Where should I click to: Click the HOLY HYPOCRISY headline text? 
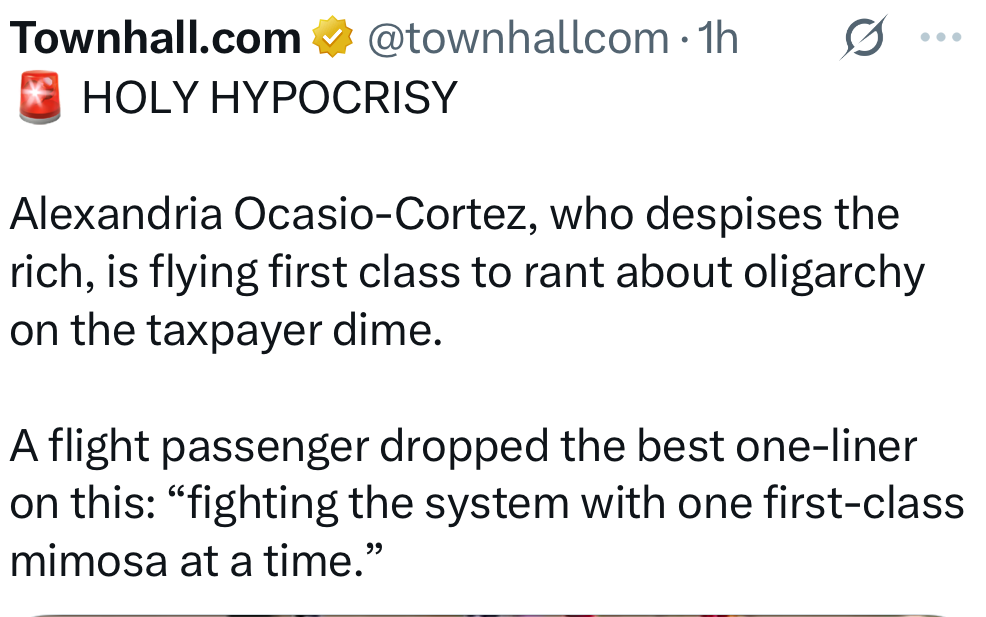269,99
